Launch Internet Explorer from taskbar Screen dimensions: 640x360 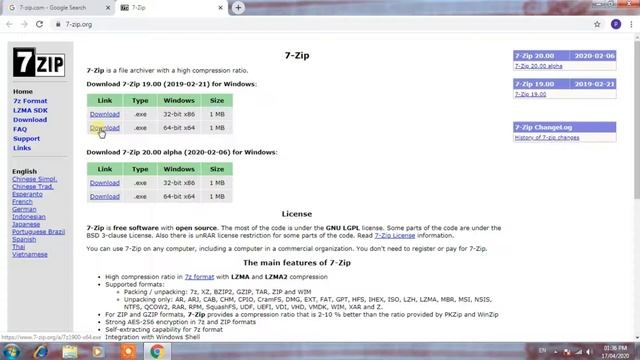40,351
